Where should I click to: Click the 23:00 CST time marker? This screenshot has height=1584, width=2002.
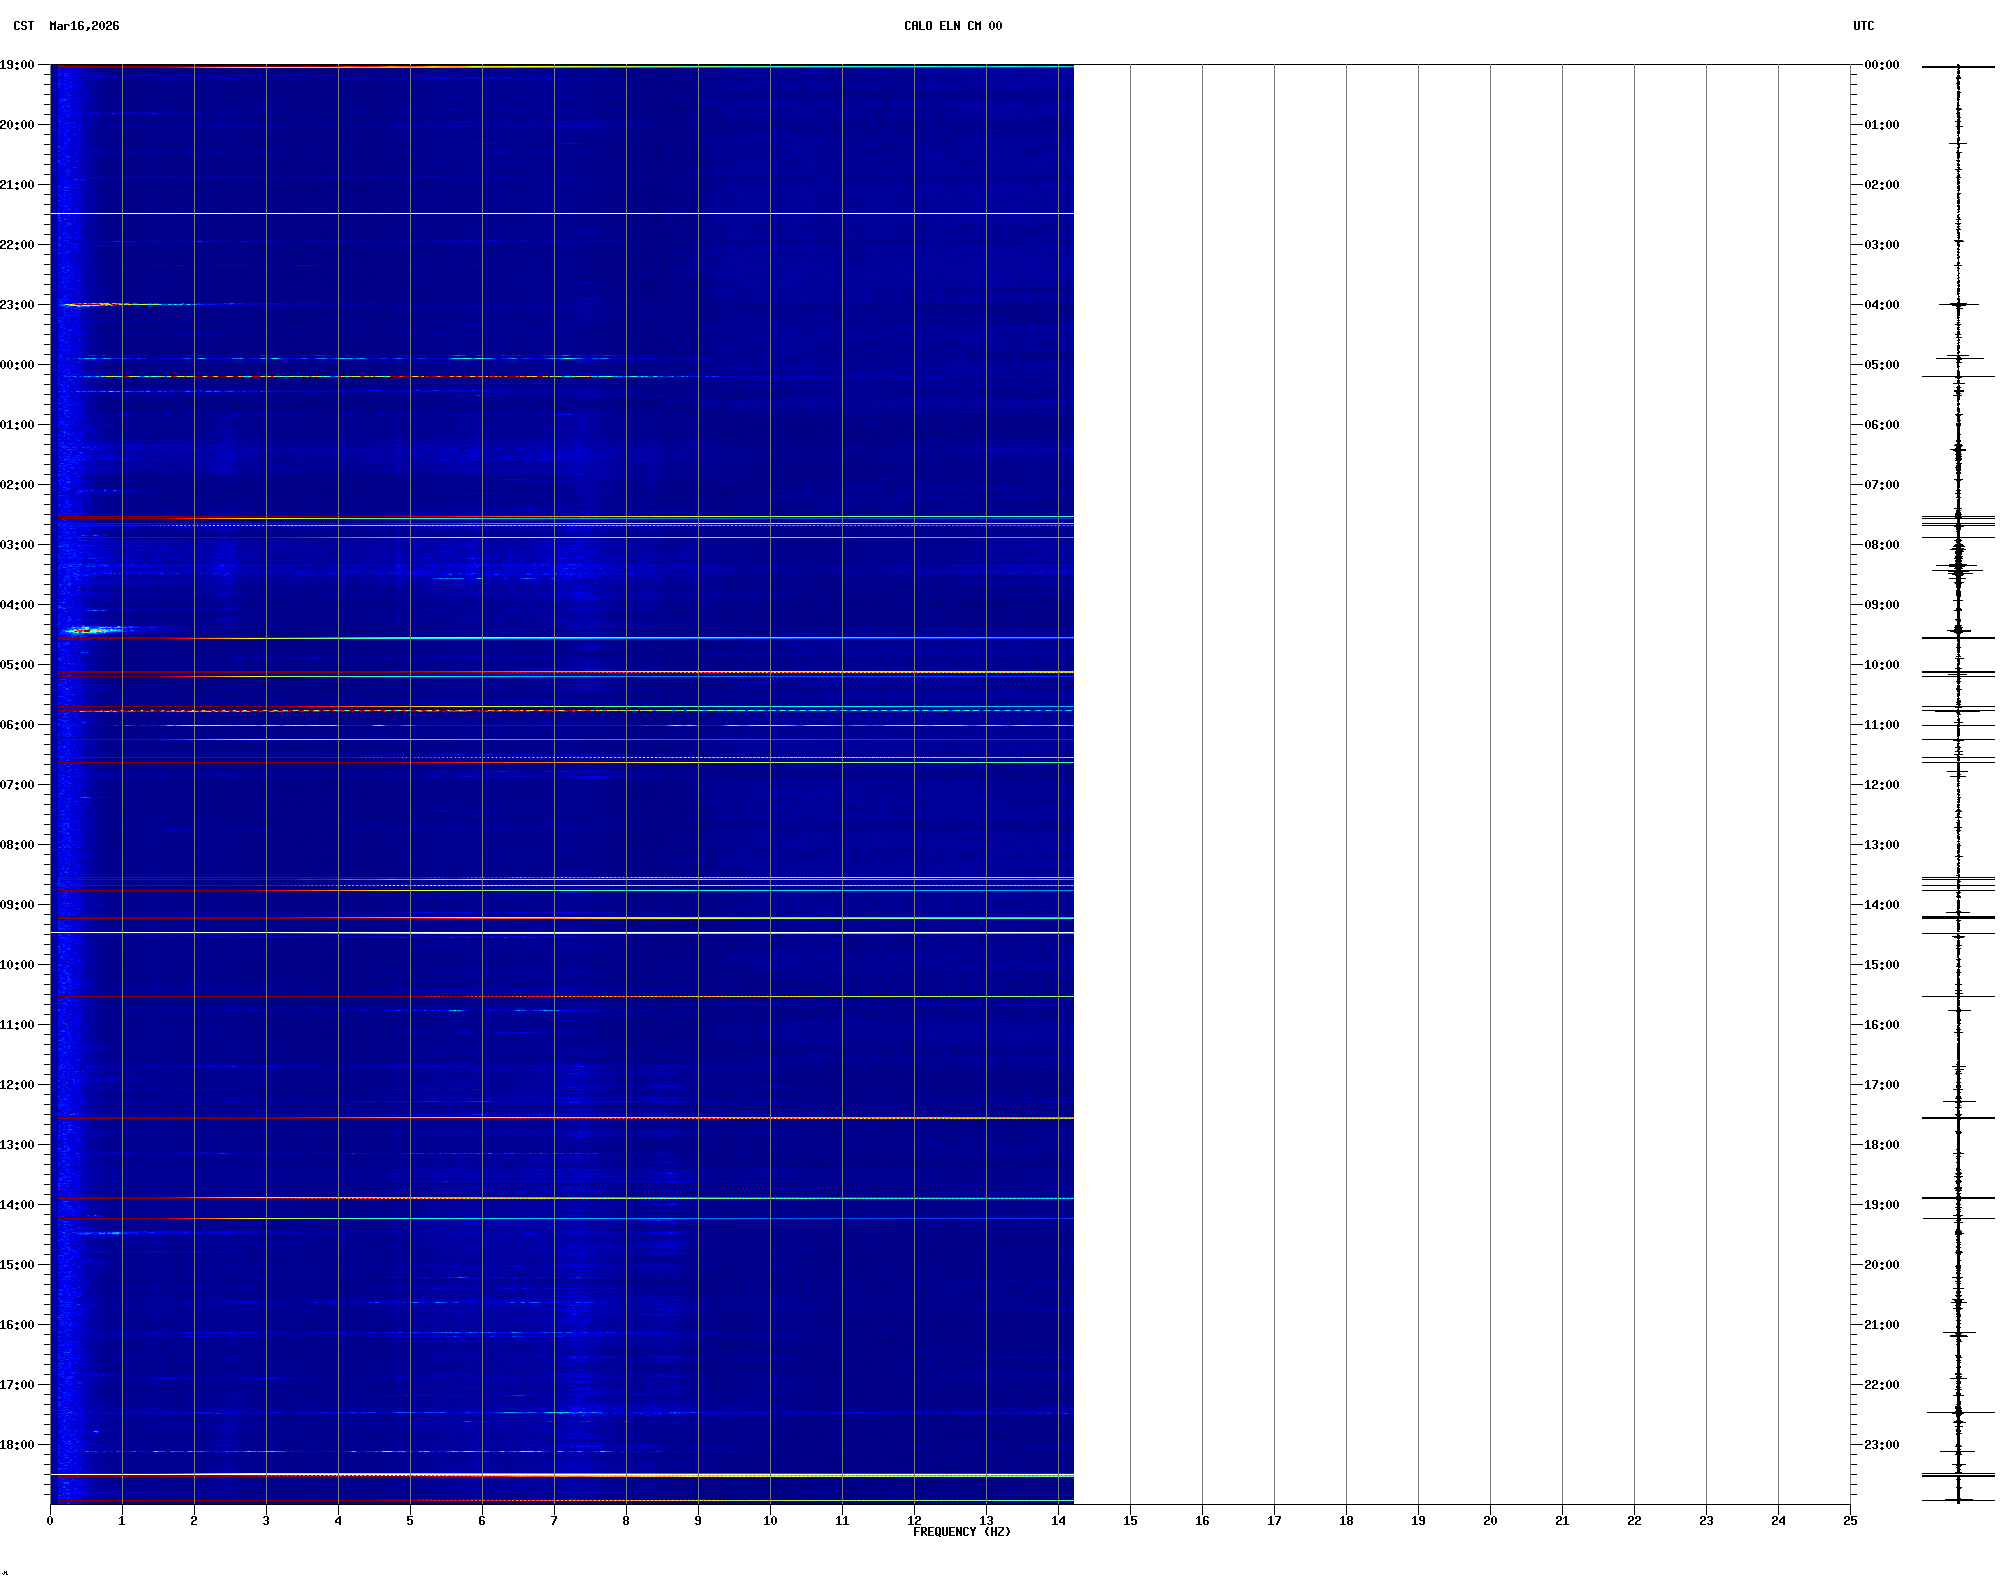[x=17, y=305]
